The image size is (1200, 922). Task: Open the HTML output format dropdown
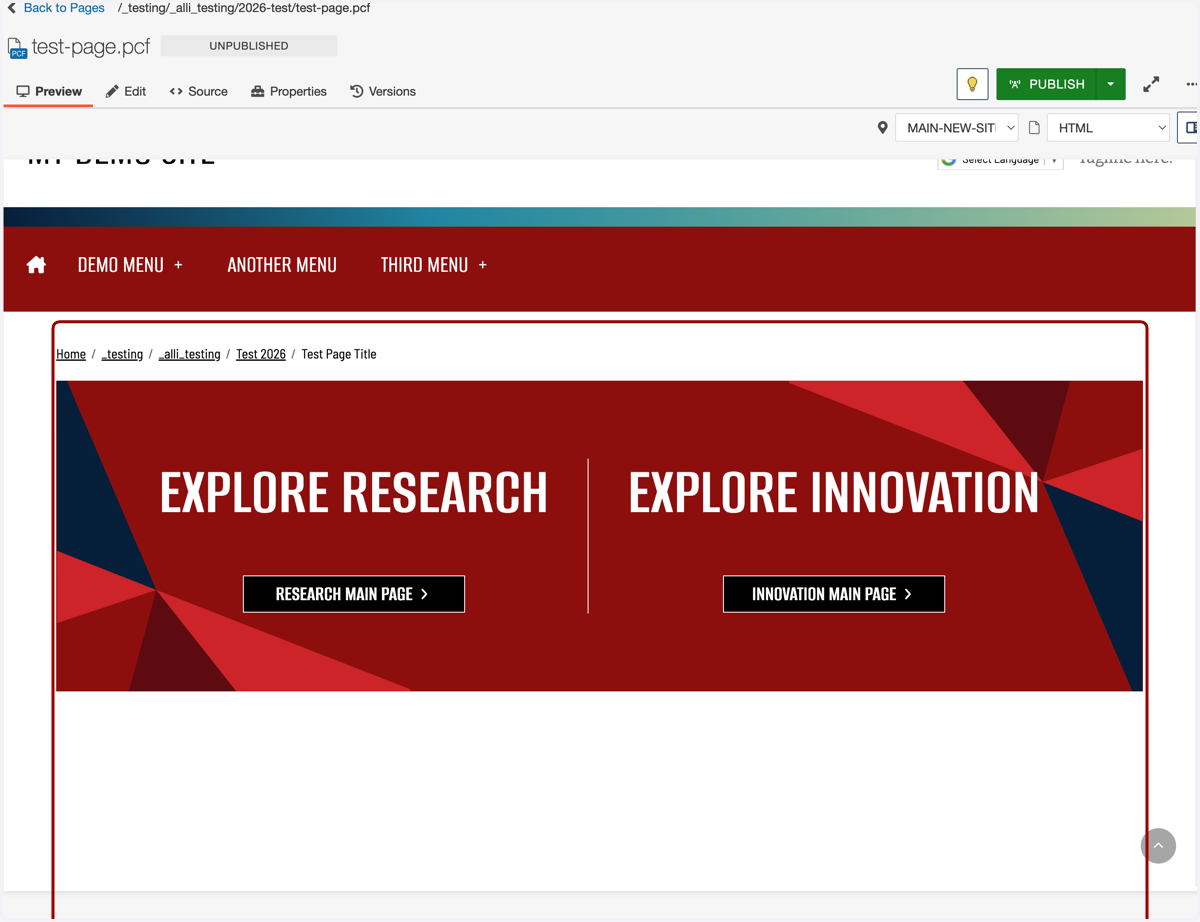pyautogui.click(x=1108, y=128)
